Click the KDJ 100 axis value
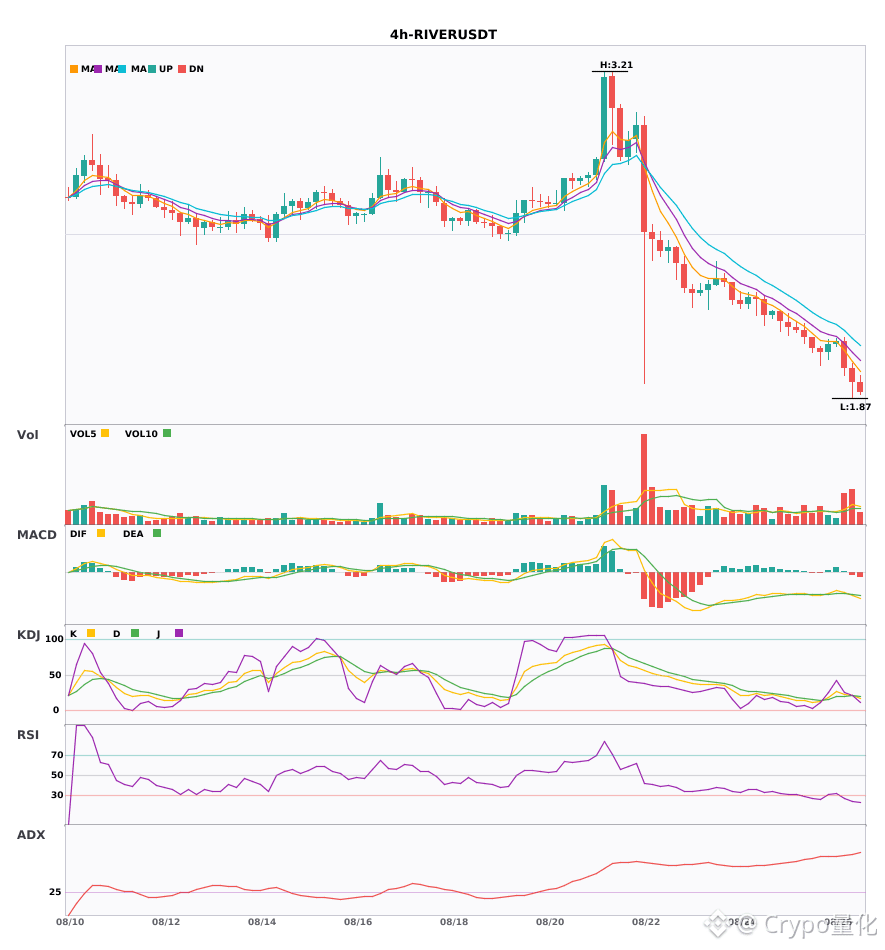Viewport: 885px width, 950px height. pos(55,639)
